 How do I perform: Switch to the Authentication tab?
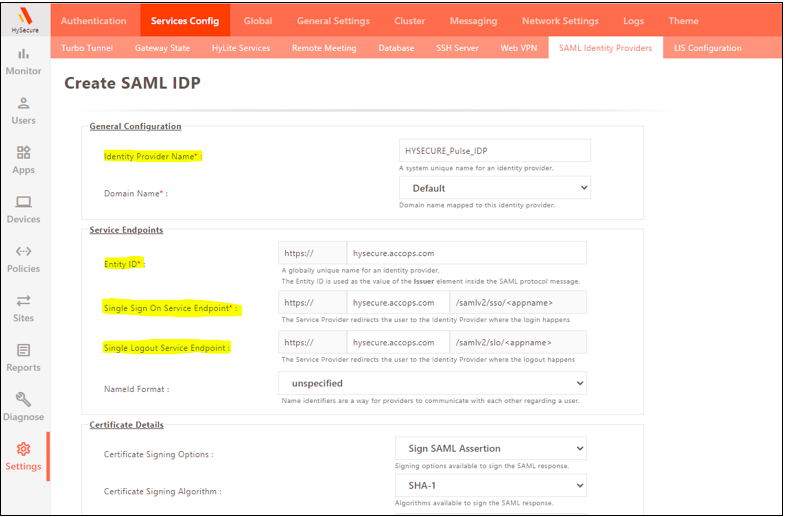[x=94, y=21]
